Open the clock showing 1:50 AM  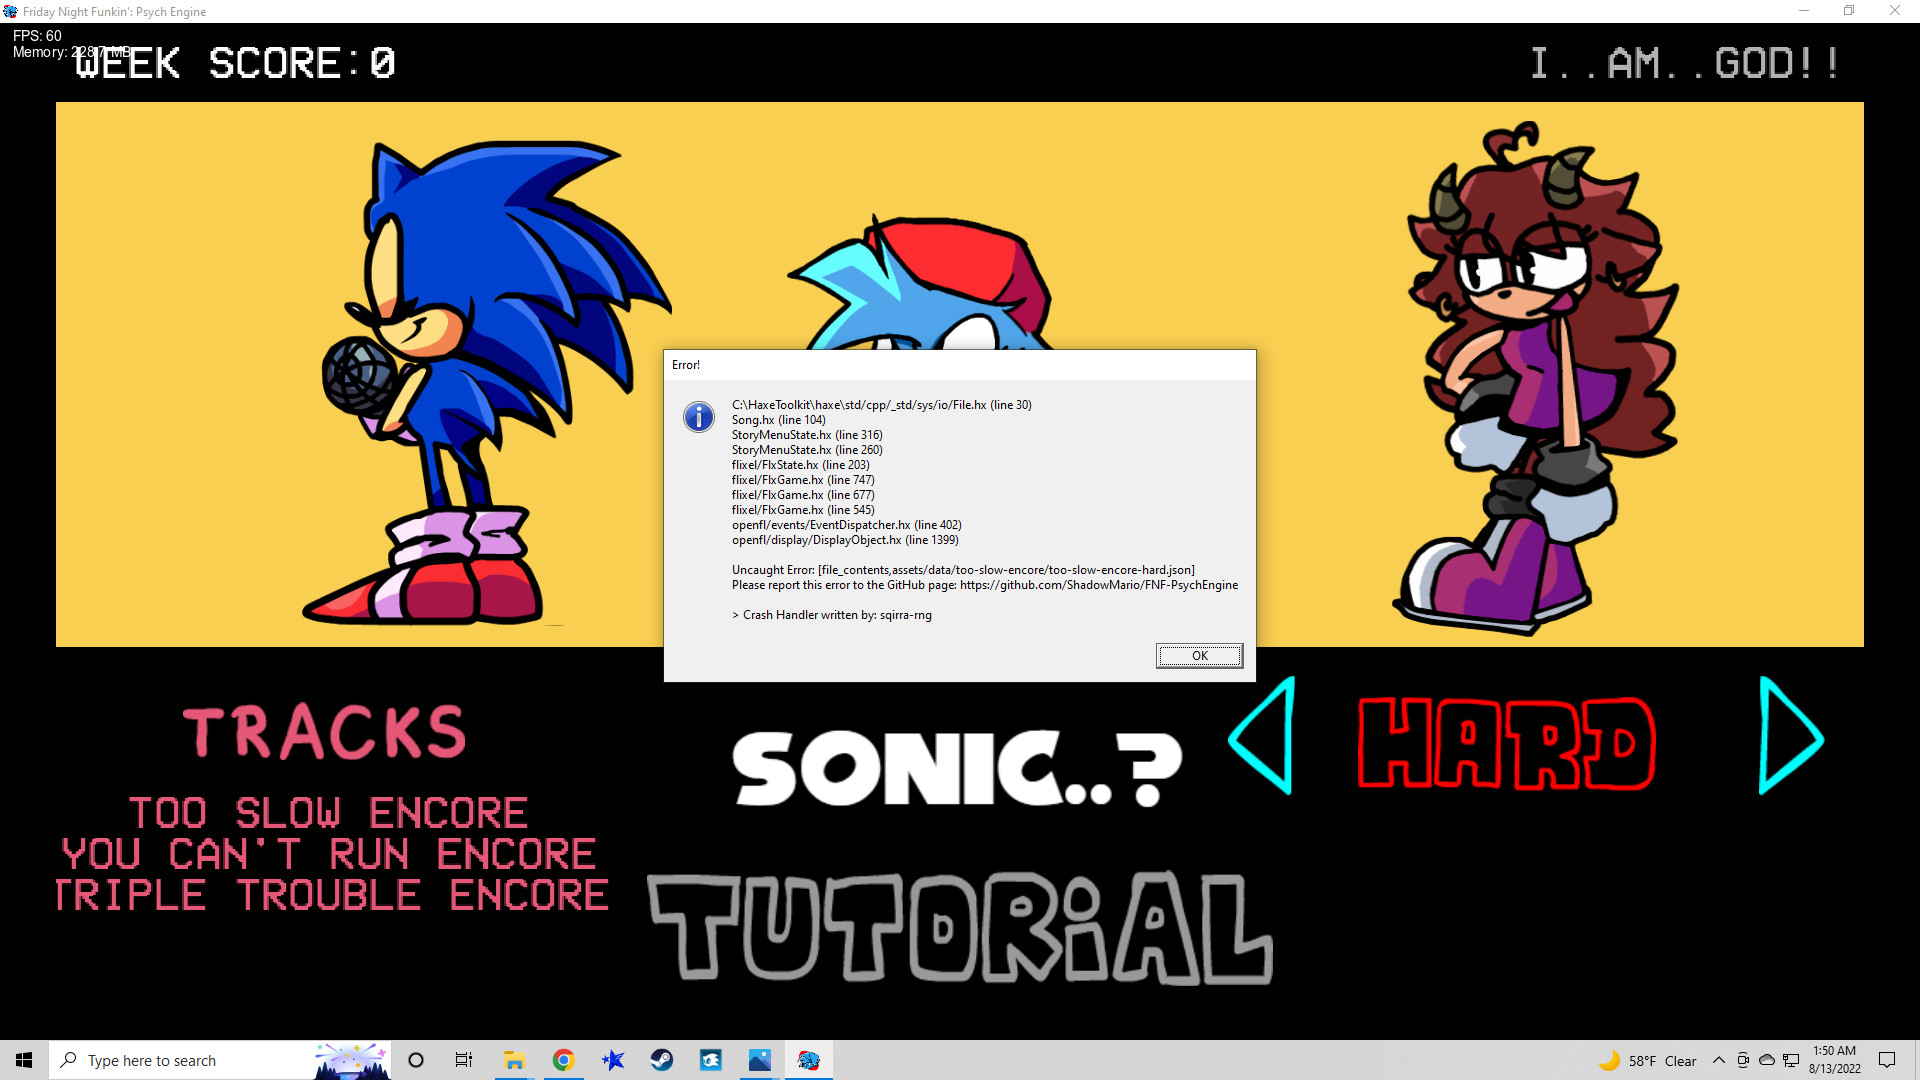tap(1834, 1060)
